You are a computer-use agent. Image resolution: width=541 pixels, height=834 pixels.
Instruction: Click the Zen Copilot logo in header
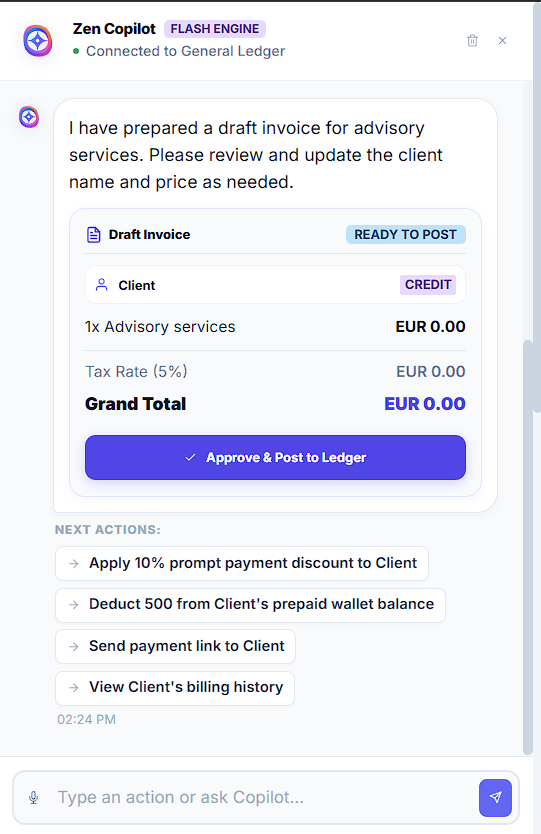38,40
